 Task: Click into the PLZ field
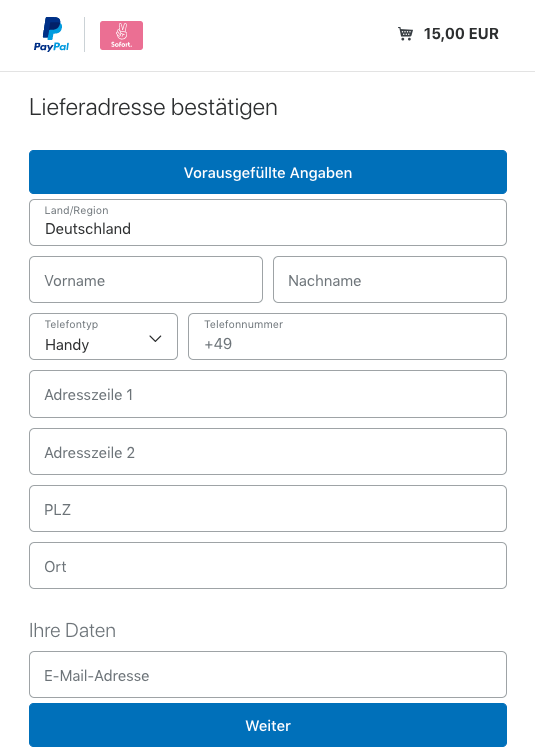(268, 508)
